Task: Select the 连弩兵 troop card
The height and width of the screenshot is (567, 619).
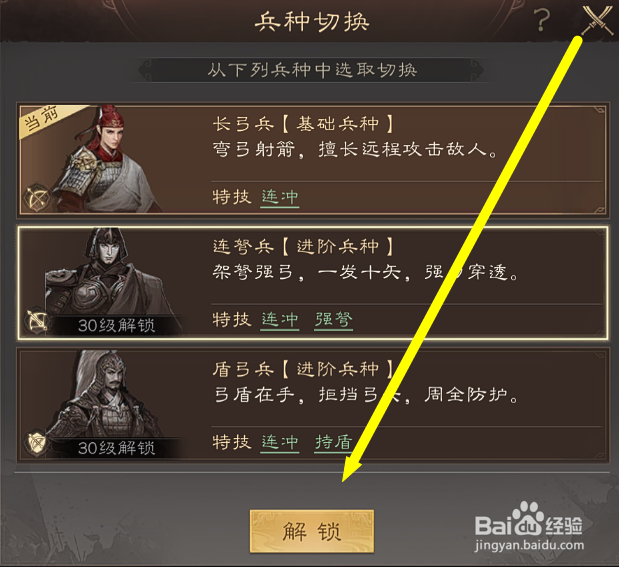Action: point(312,283)
